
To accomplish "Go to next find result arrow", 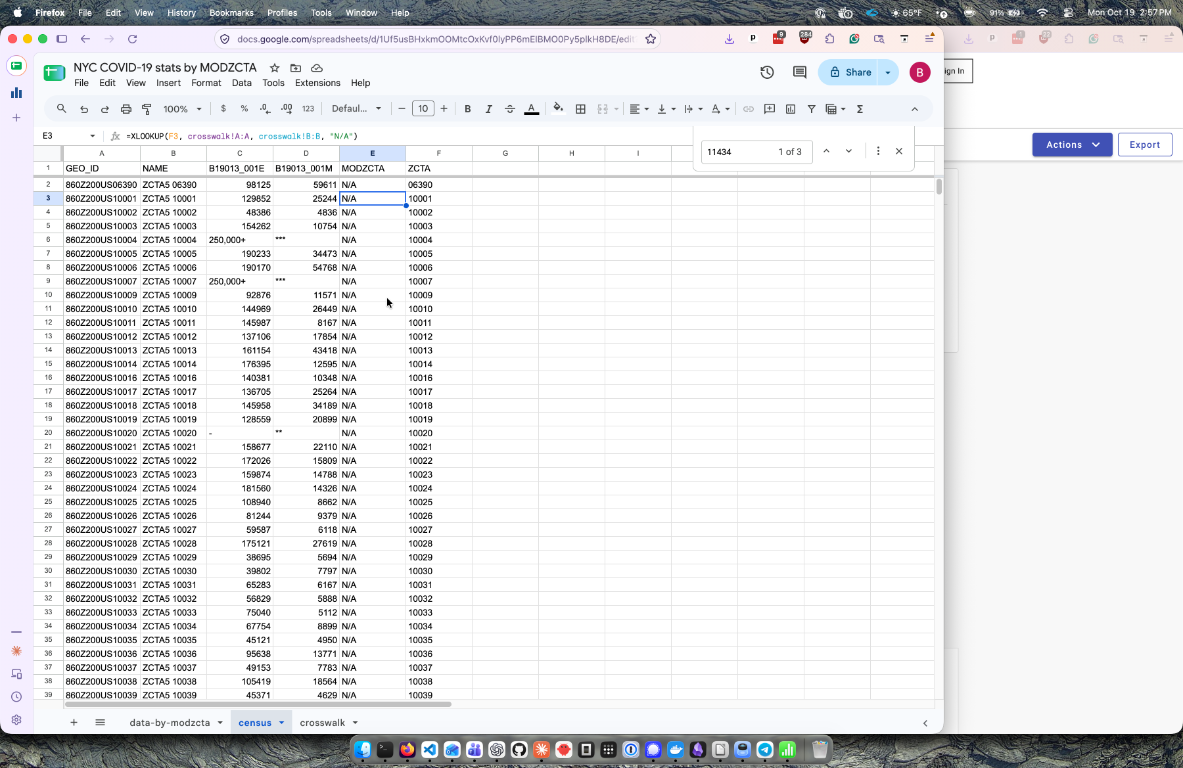I will click(849, 152).
